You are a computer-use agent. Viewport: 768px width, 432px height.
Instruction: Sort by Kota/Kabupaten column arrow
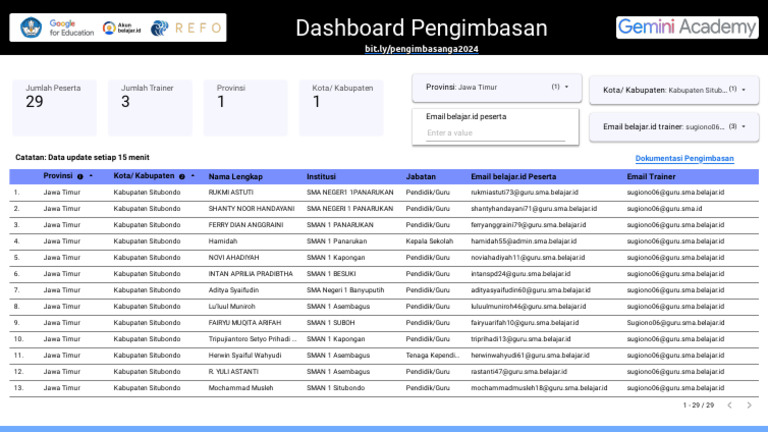[x=192, y=176]
